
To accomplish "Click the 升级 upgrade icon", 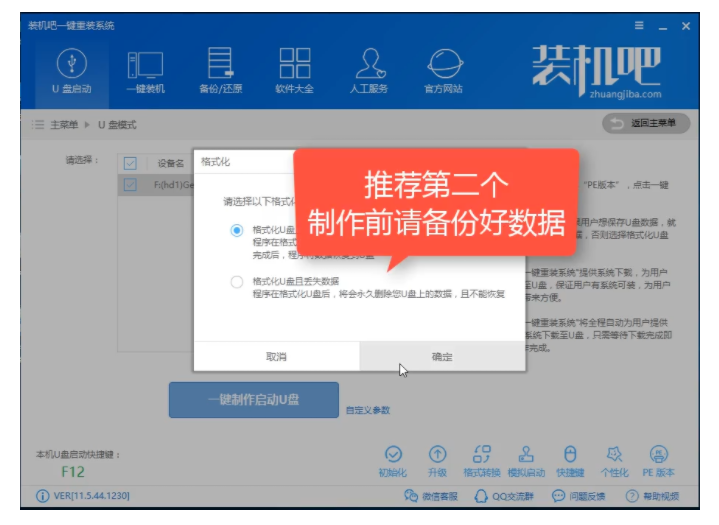I will 437,455.
